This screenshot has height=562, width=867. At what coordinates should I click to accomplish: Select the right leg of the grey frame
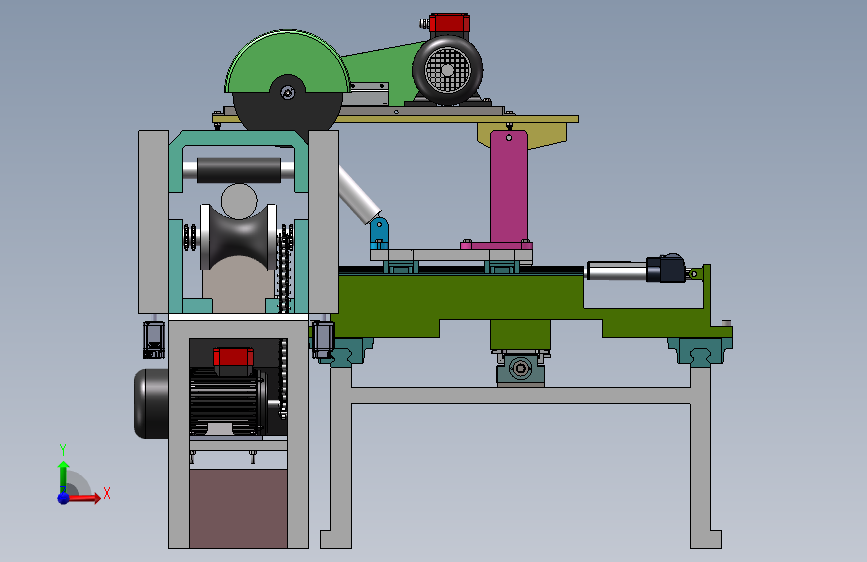[702, 456]
